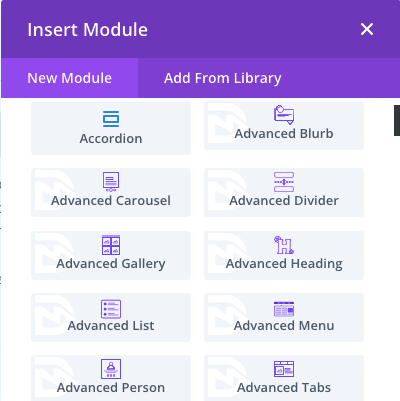
Task: Choose the Advanced Menu icon
Action: click(284, 309)
